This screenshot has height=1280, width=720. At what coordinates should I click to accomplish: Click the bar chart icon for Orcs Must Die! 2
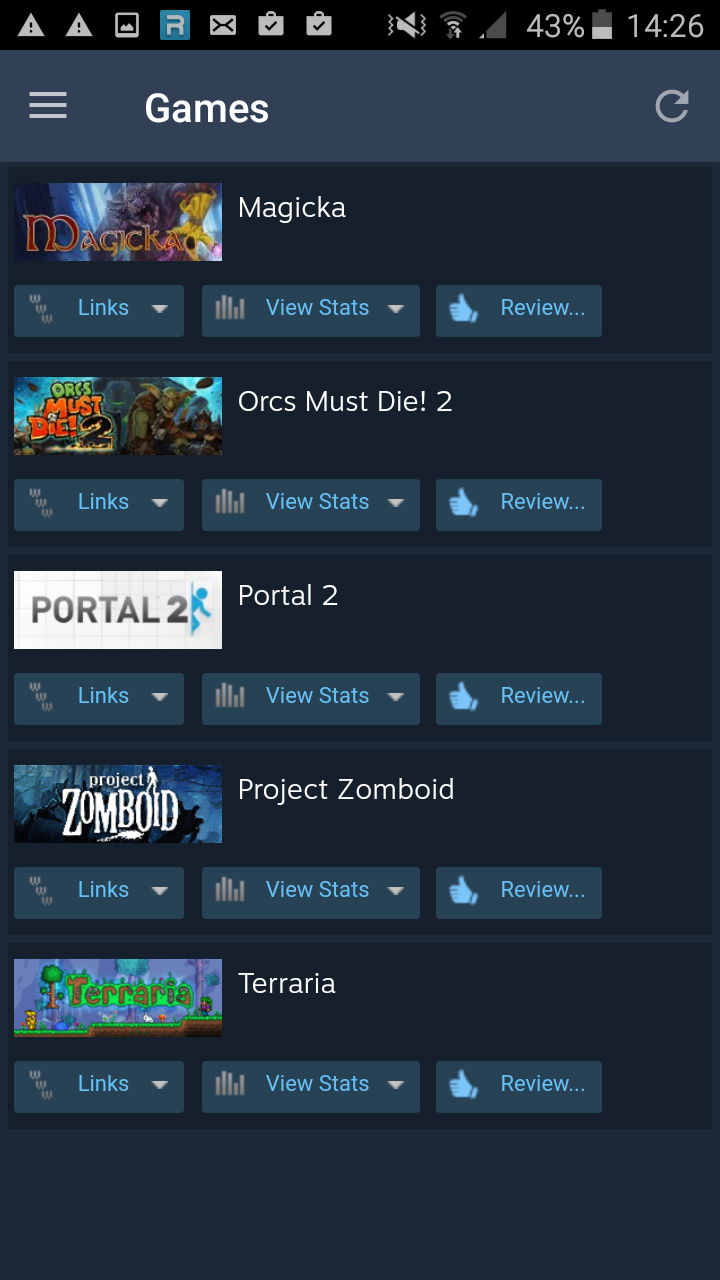(230, 503)
